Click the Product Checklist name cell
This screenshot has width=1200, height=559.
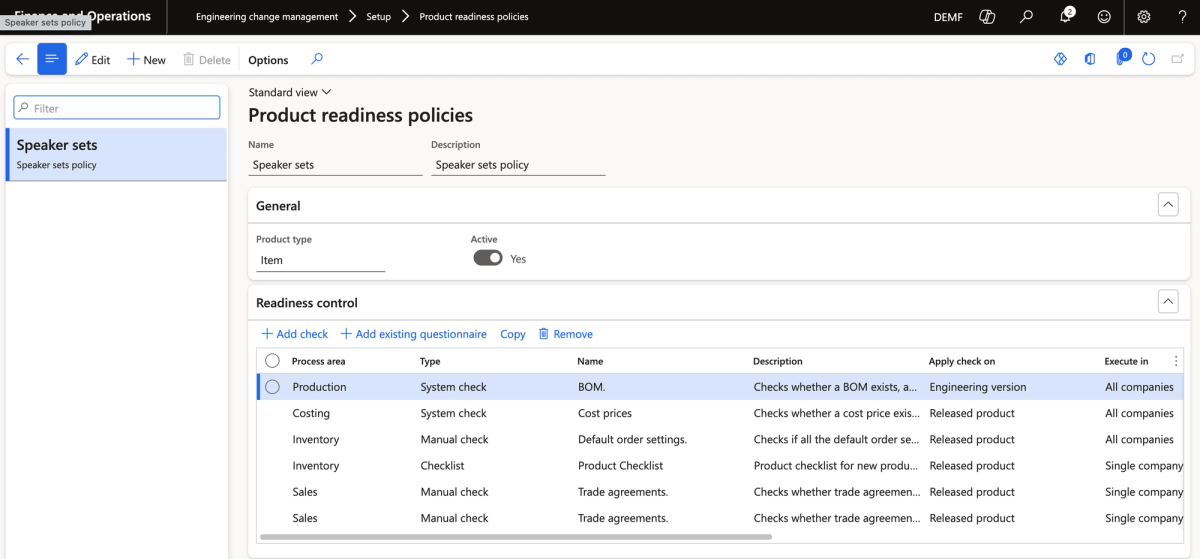(x=621, y=465)
